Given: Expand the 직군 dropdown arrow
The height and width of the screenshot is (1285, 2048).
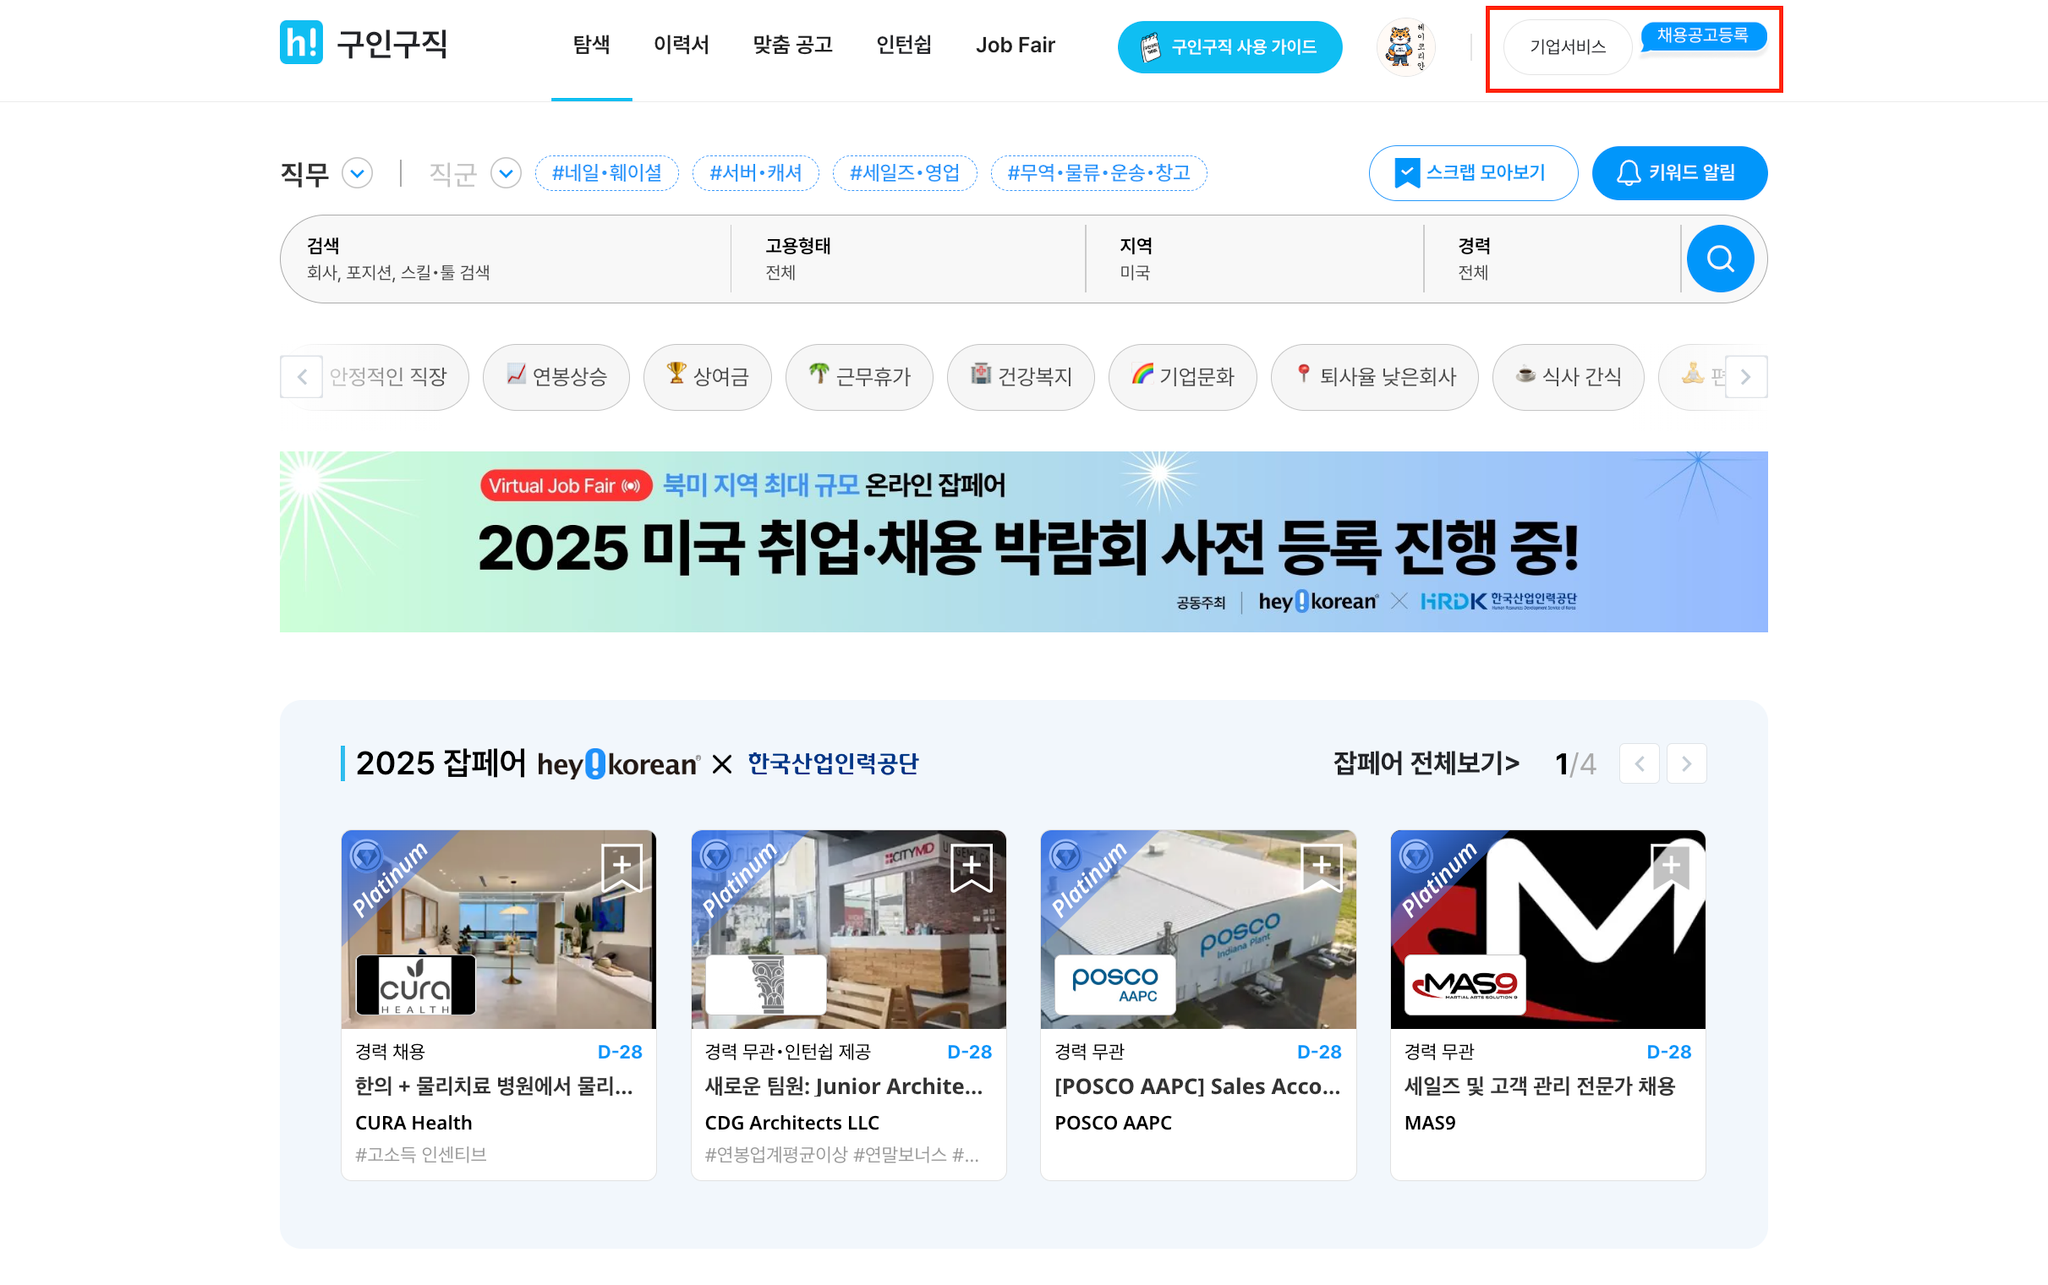Looking at the screenshot, I should click(506, 173).
